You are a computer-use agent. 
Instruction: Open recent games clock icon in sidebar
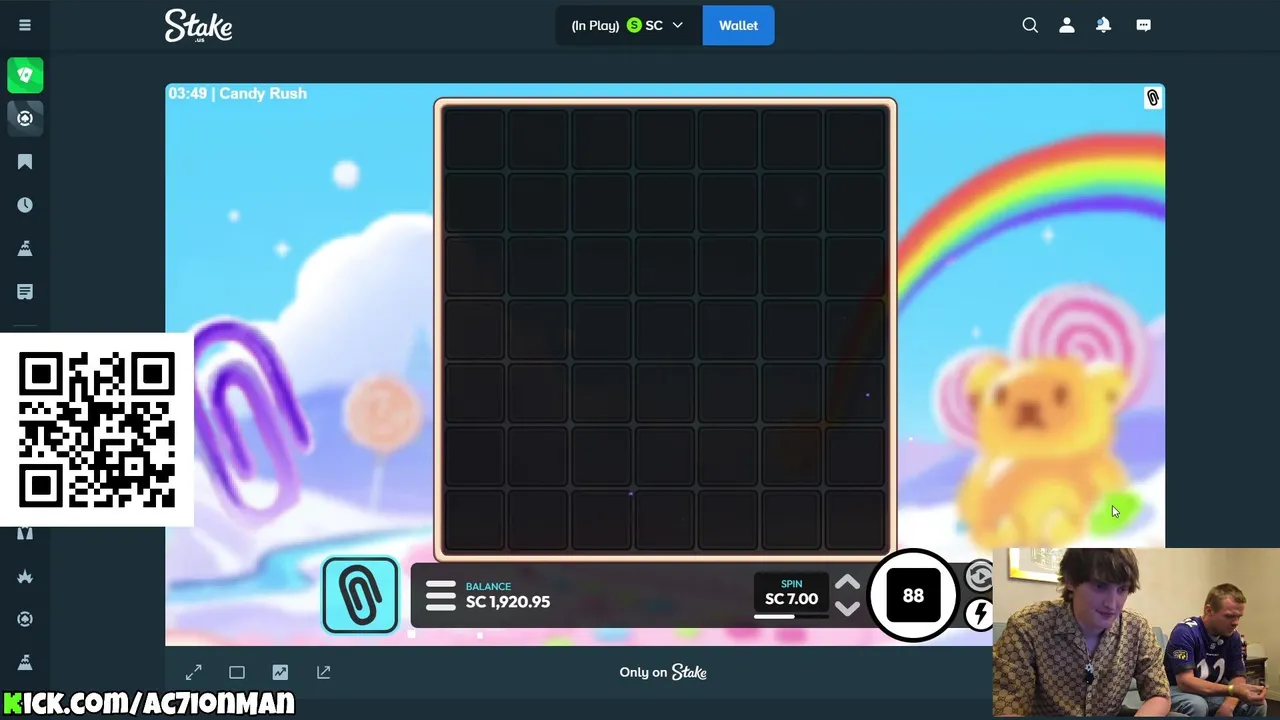25,205
